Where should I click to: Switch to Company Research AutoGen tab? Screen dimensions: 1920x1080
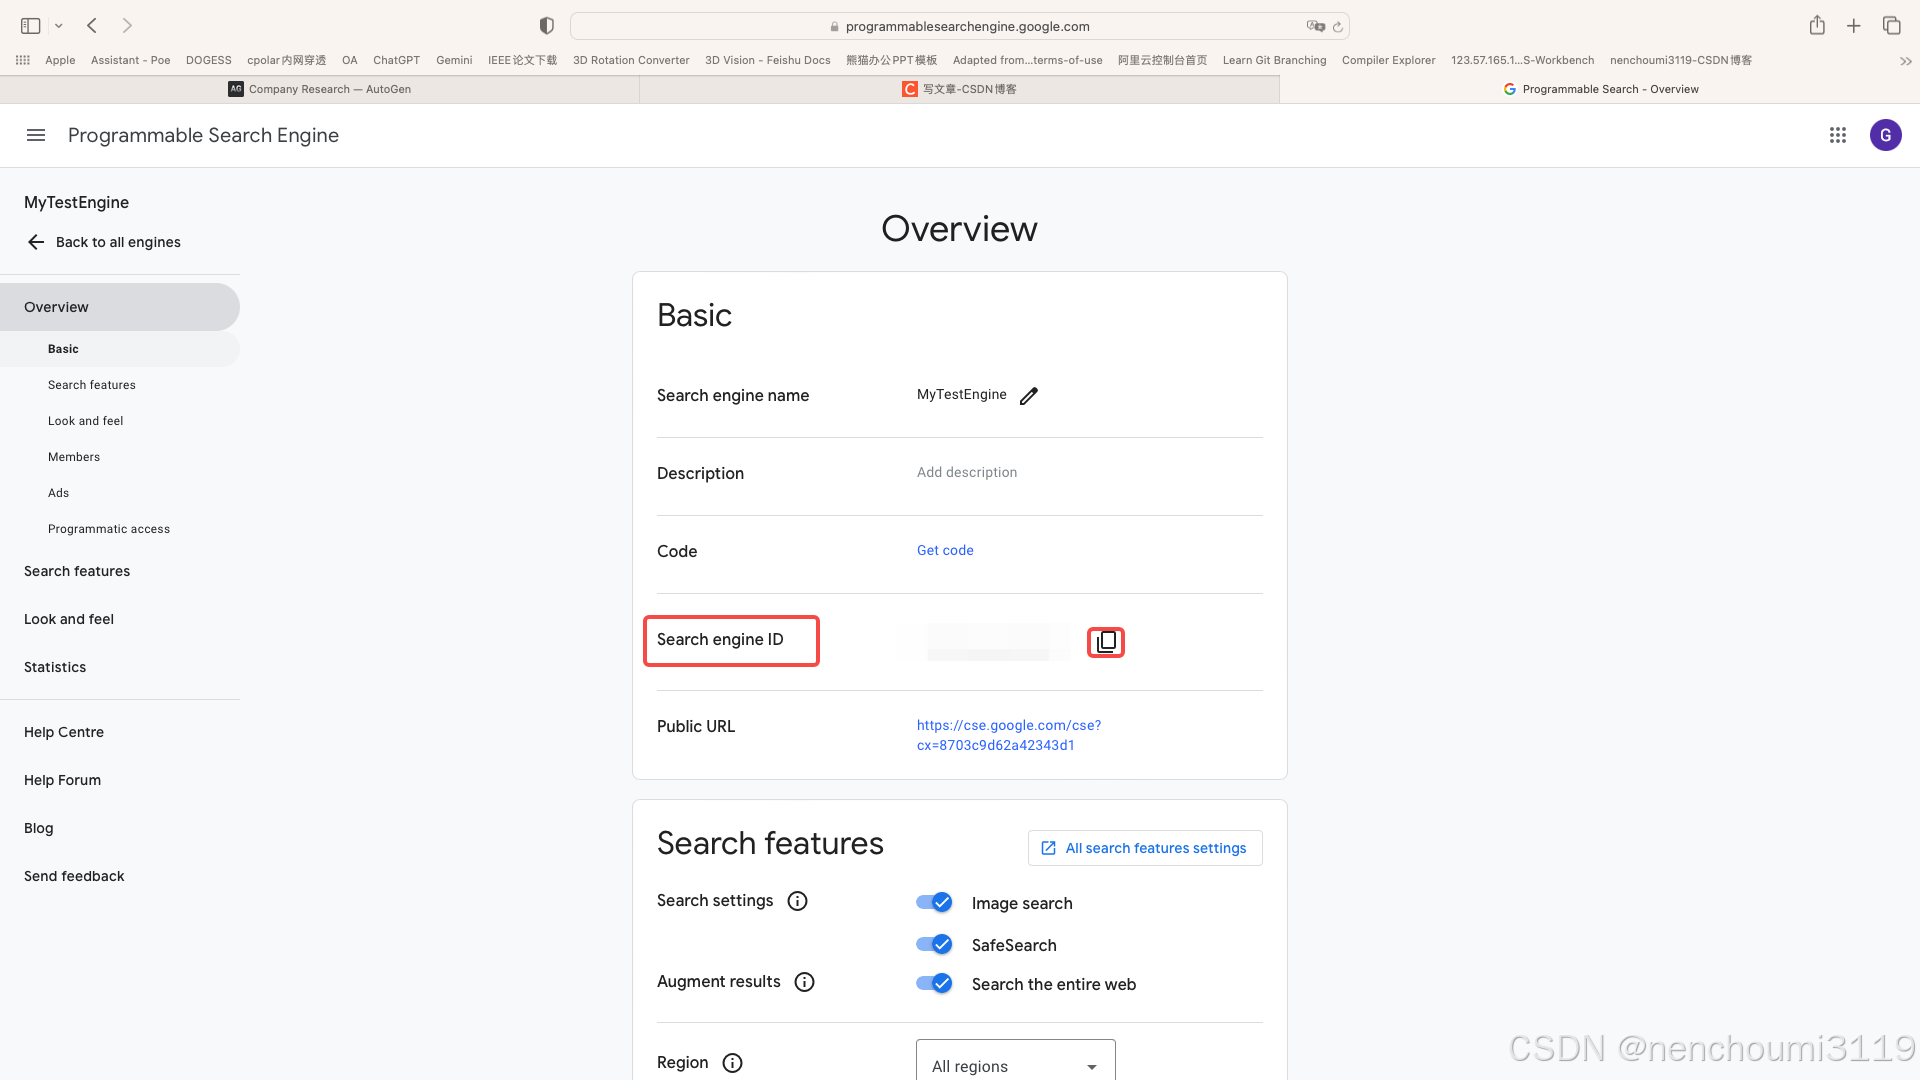[320, 89]
